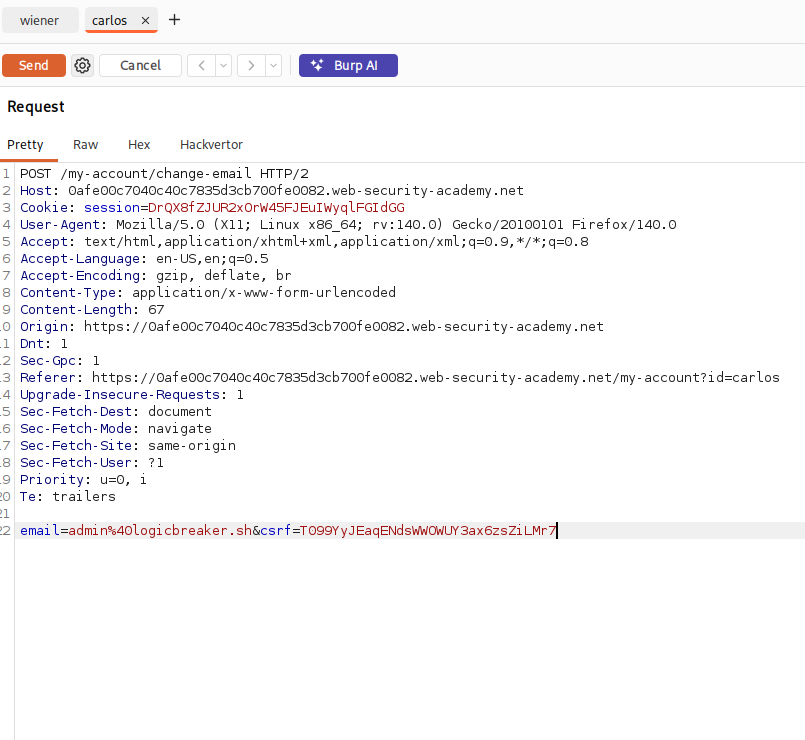Click the Dnt header line
The image size is (805, 740).
[x=44, y=344]
